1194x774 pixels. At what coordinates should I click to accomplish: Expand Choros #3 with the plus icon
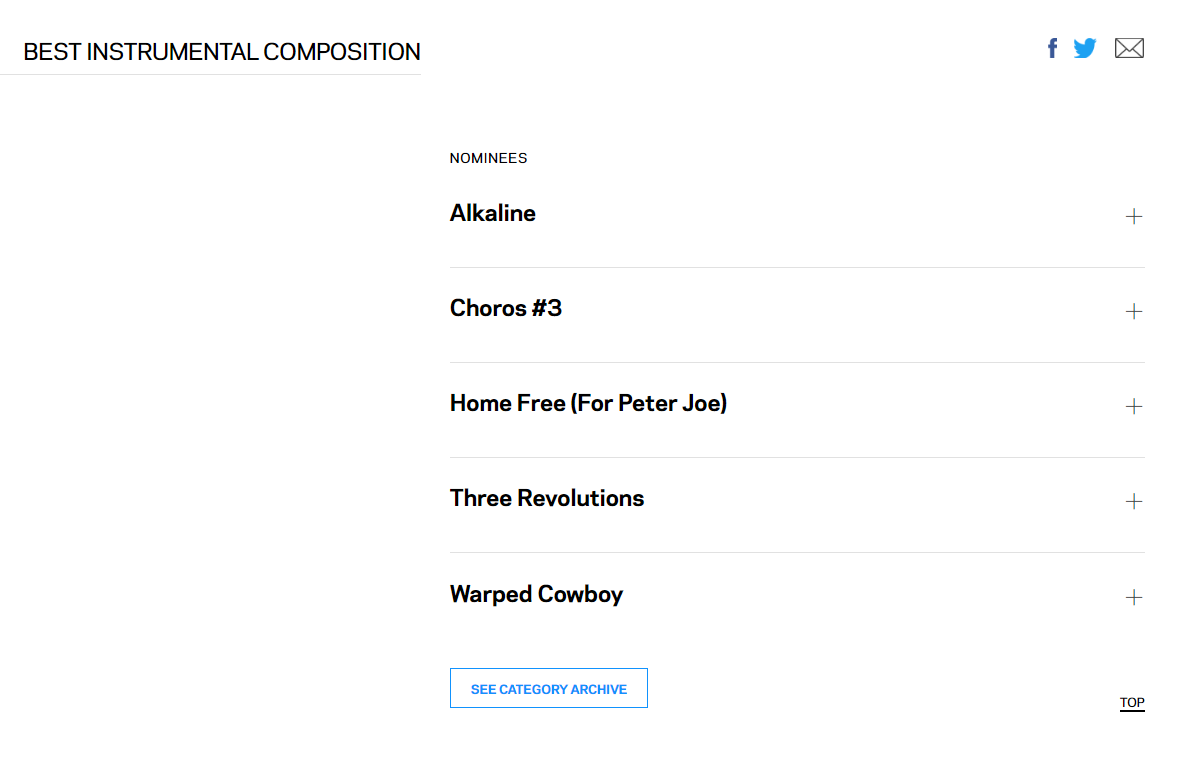tap(1134, 312)
